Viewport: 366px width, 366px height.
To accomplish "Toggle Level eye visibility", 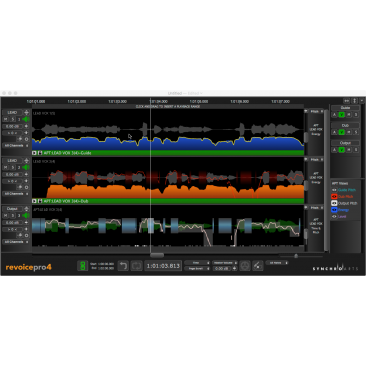I will coord(334,217).
